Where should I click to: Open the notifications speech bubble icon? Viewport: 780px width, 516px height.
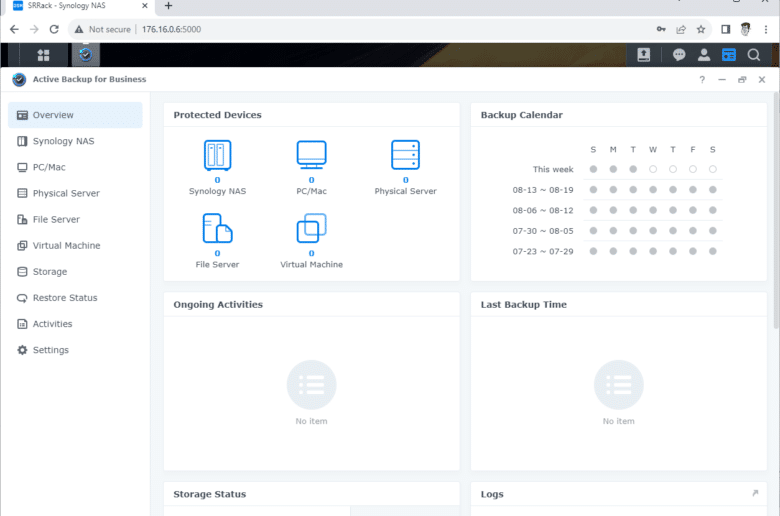point(679,55)
